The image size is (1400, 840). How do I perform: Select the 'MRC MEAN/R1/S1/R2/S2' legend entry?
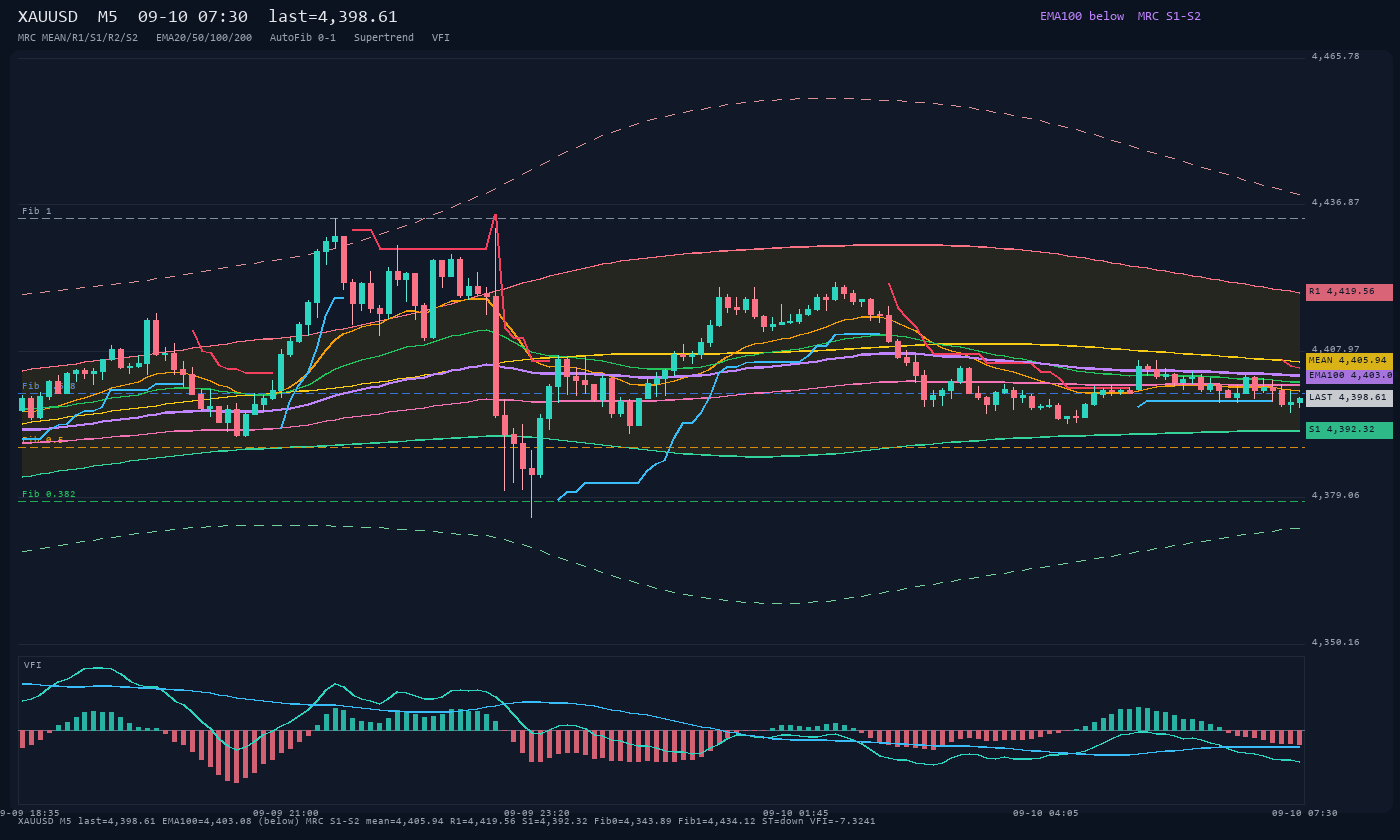click(78, 37)
